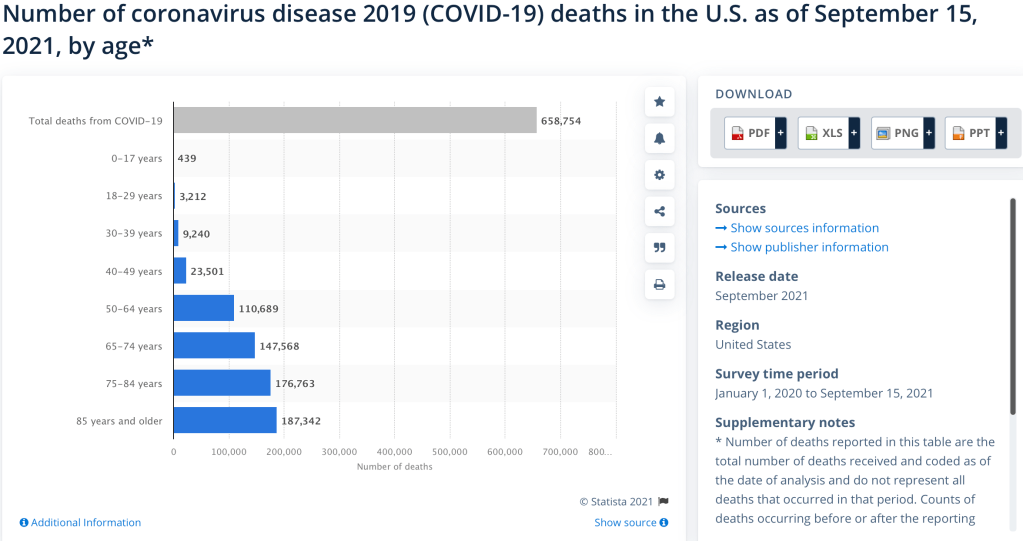Download chart as PNG
The height and width of the screenshot is (541, 1023).
tap(897, 133)
